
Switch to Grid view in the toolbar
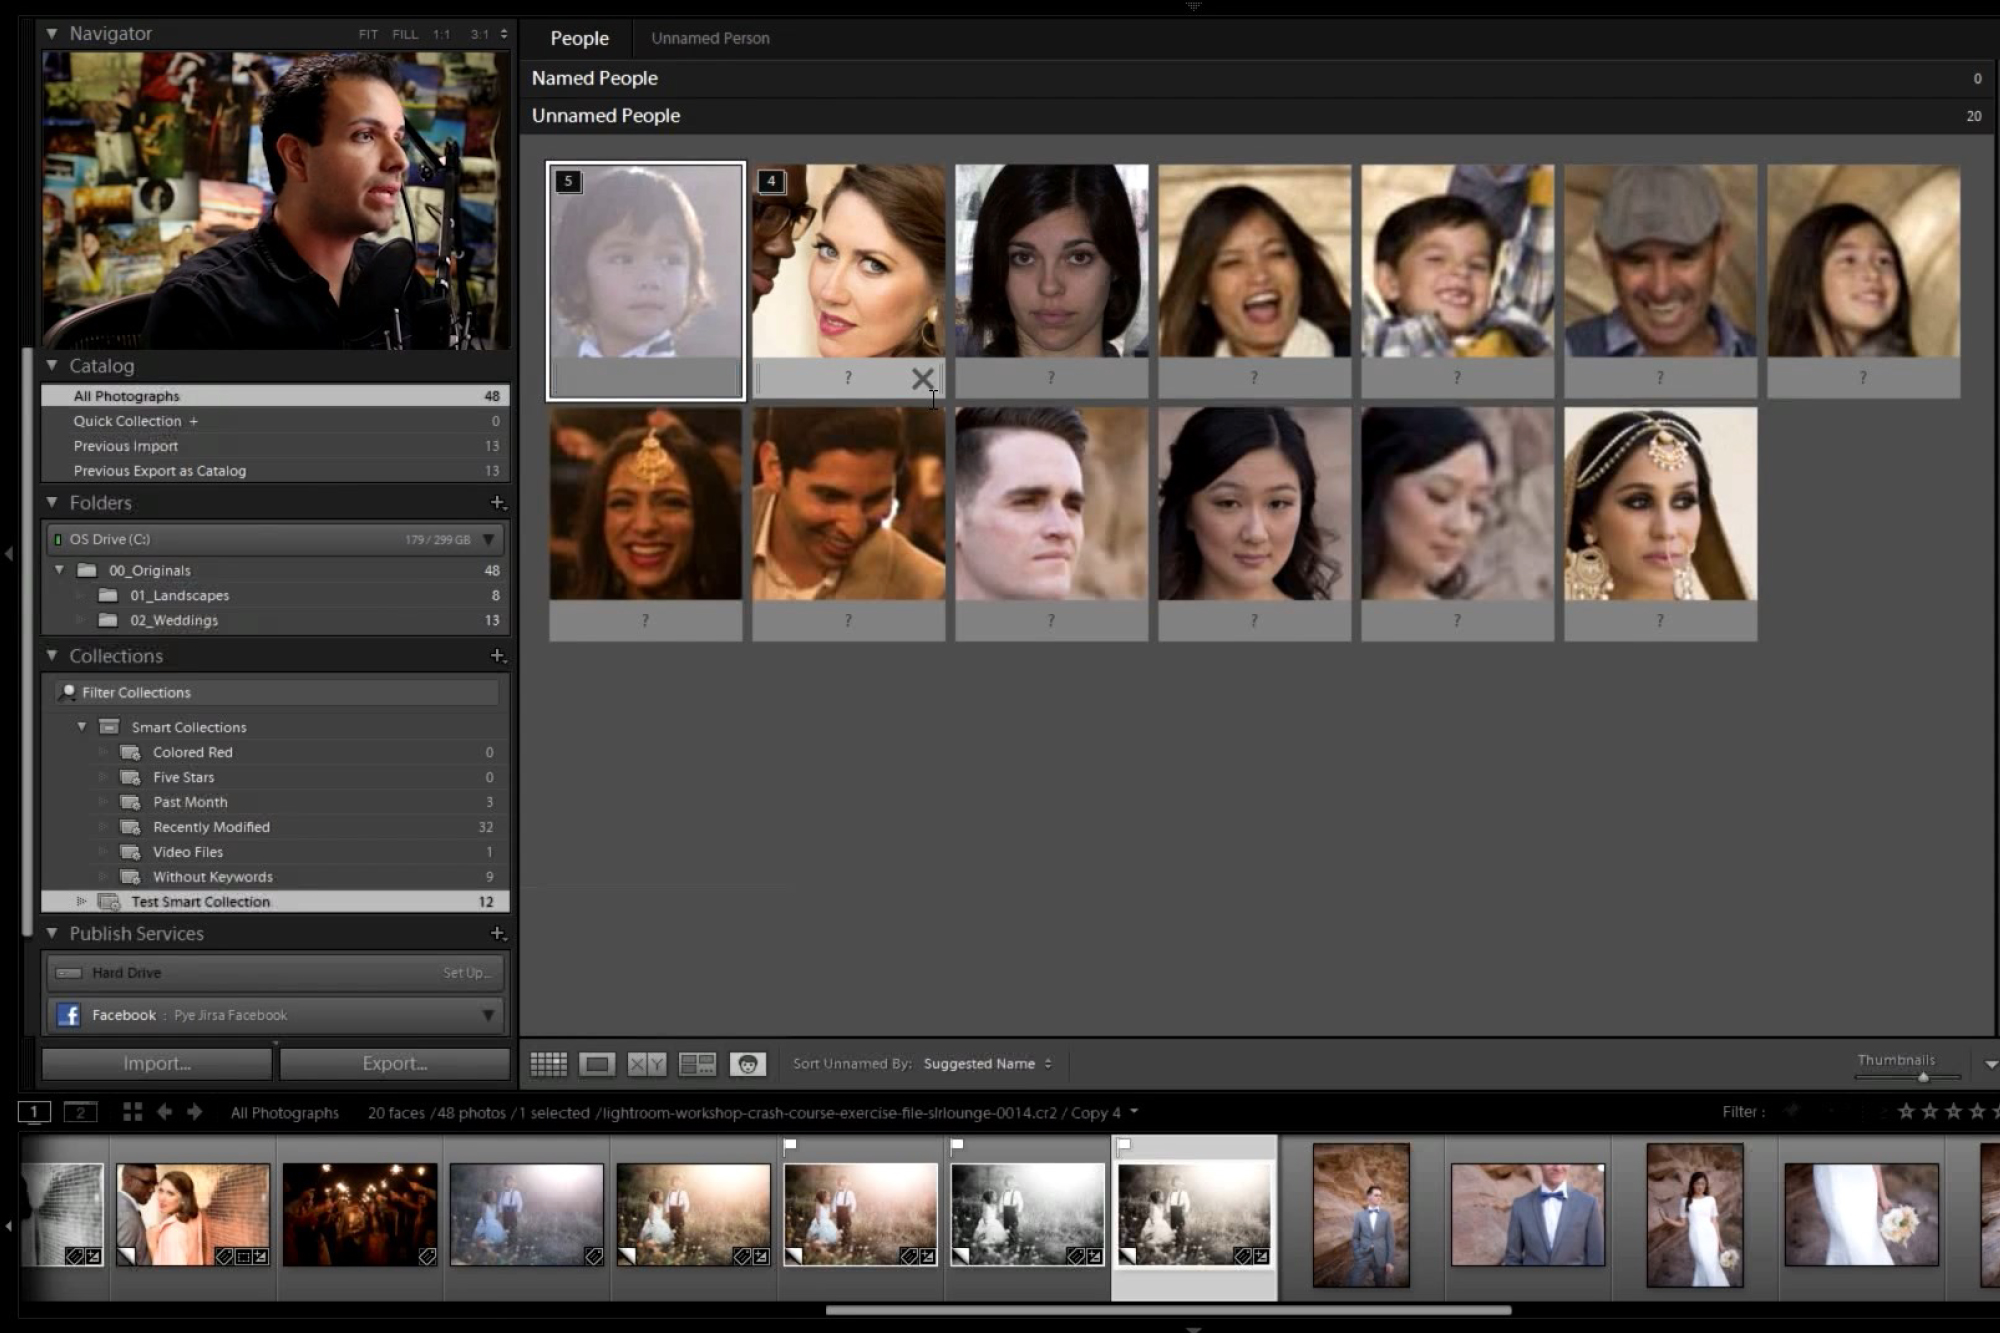pos(548,1064)
